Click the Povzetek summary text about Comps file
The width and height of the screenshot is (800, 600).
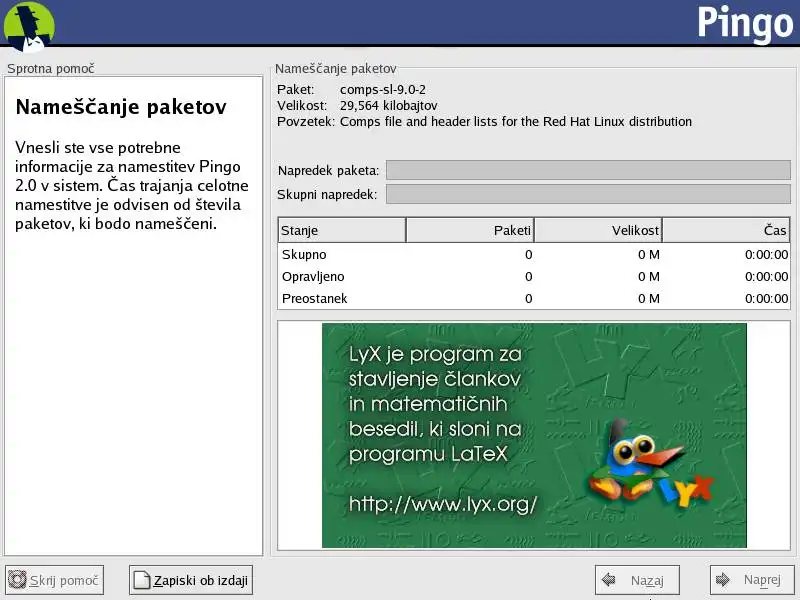516,121
